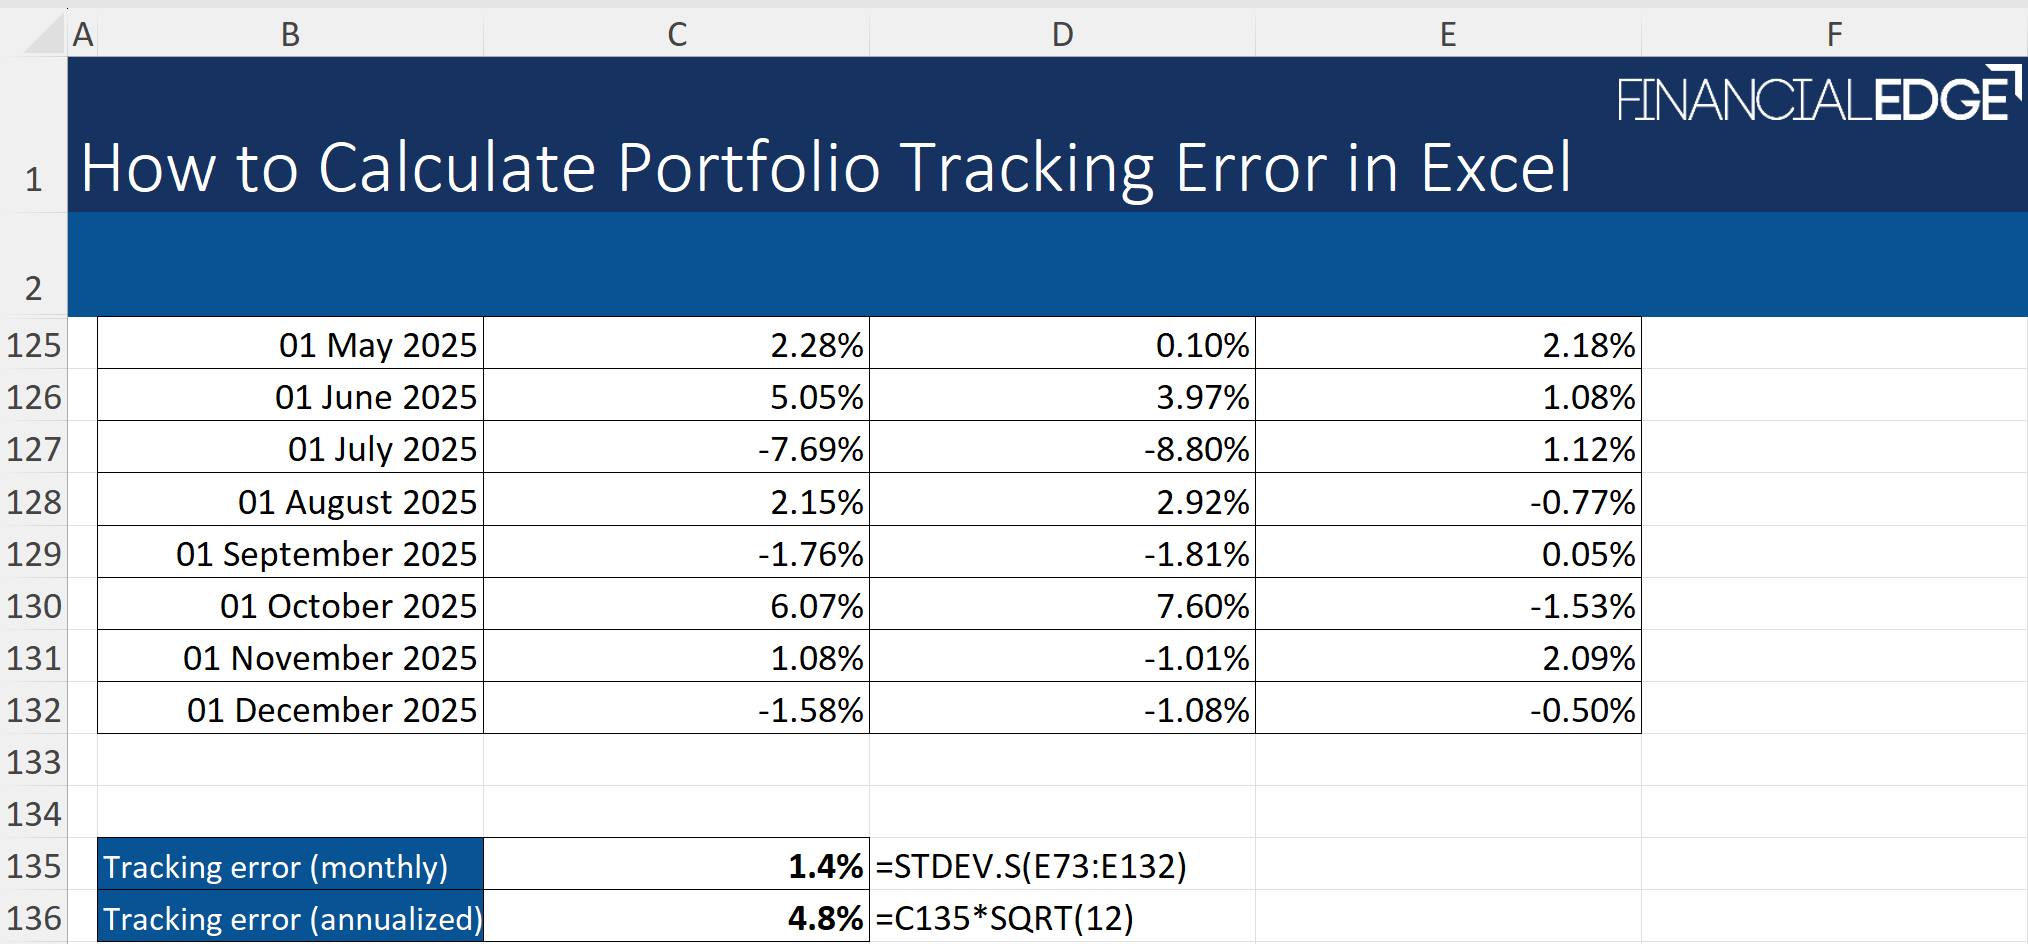Image resolution: width=2028 pixels, height=944 pixels.
Task: Click the STDEV.S formula text cell
Action: point(1032,866)
